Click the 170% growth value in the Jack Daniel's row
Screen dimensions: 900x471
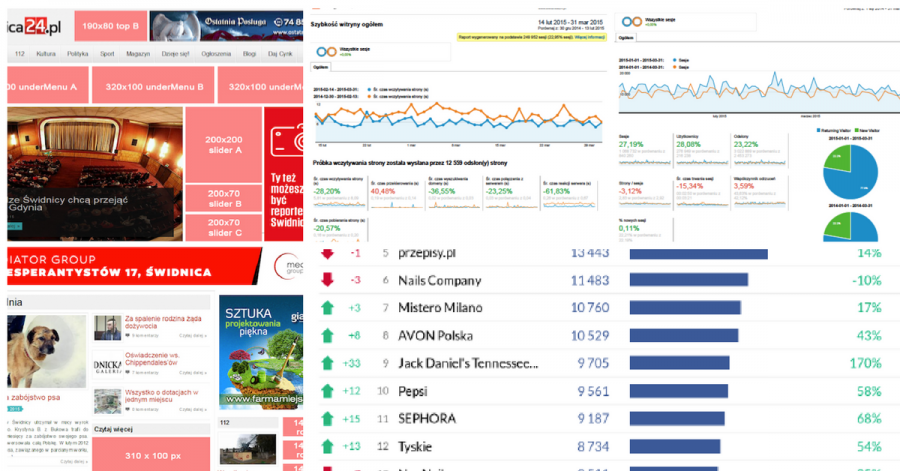(x=866, y=363)
